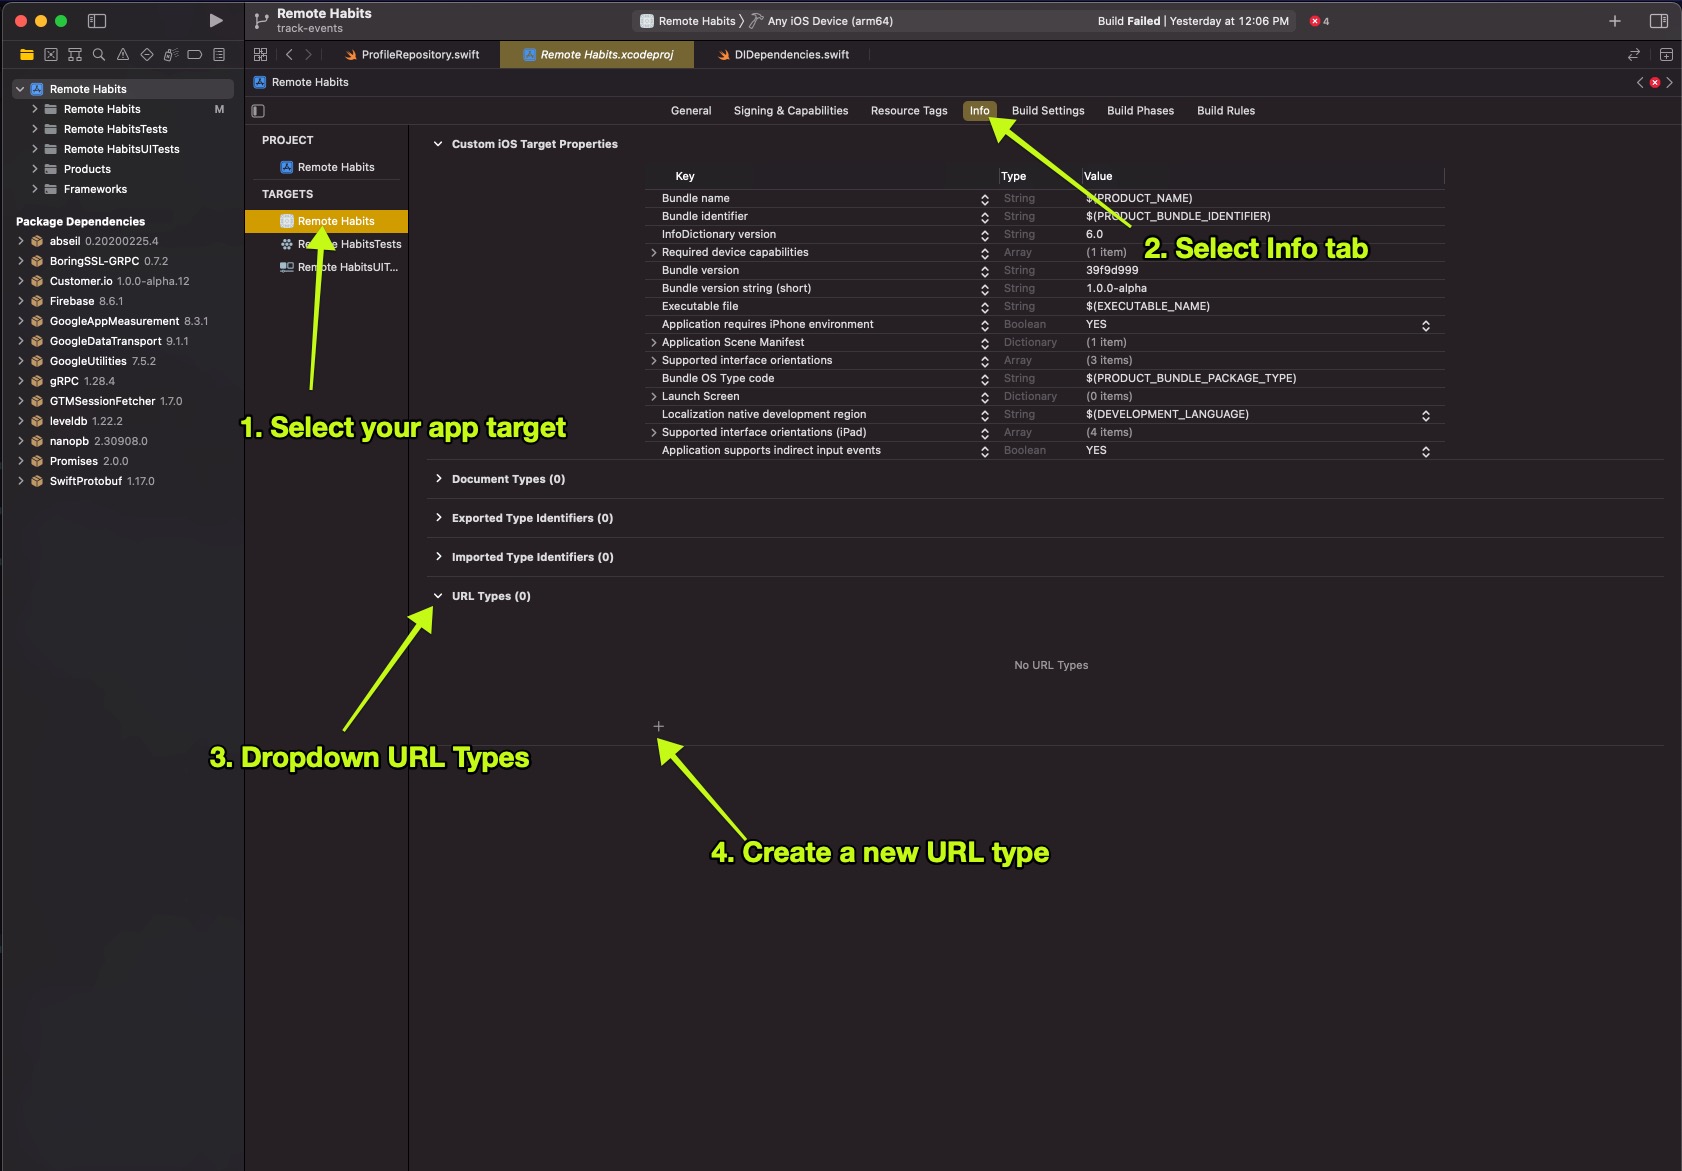Open the Breakpoint navigator
This screenshot has width=1682, height=1171.
click(195, 55)
